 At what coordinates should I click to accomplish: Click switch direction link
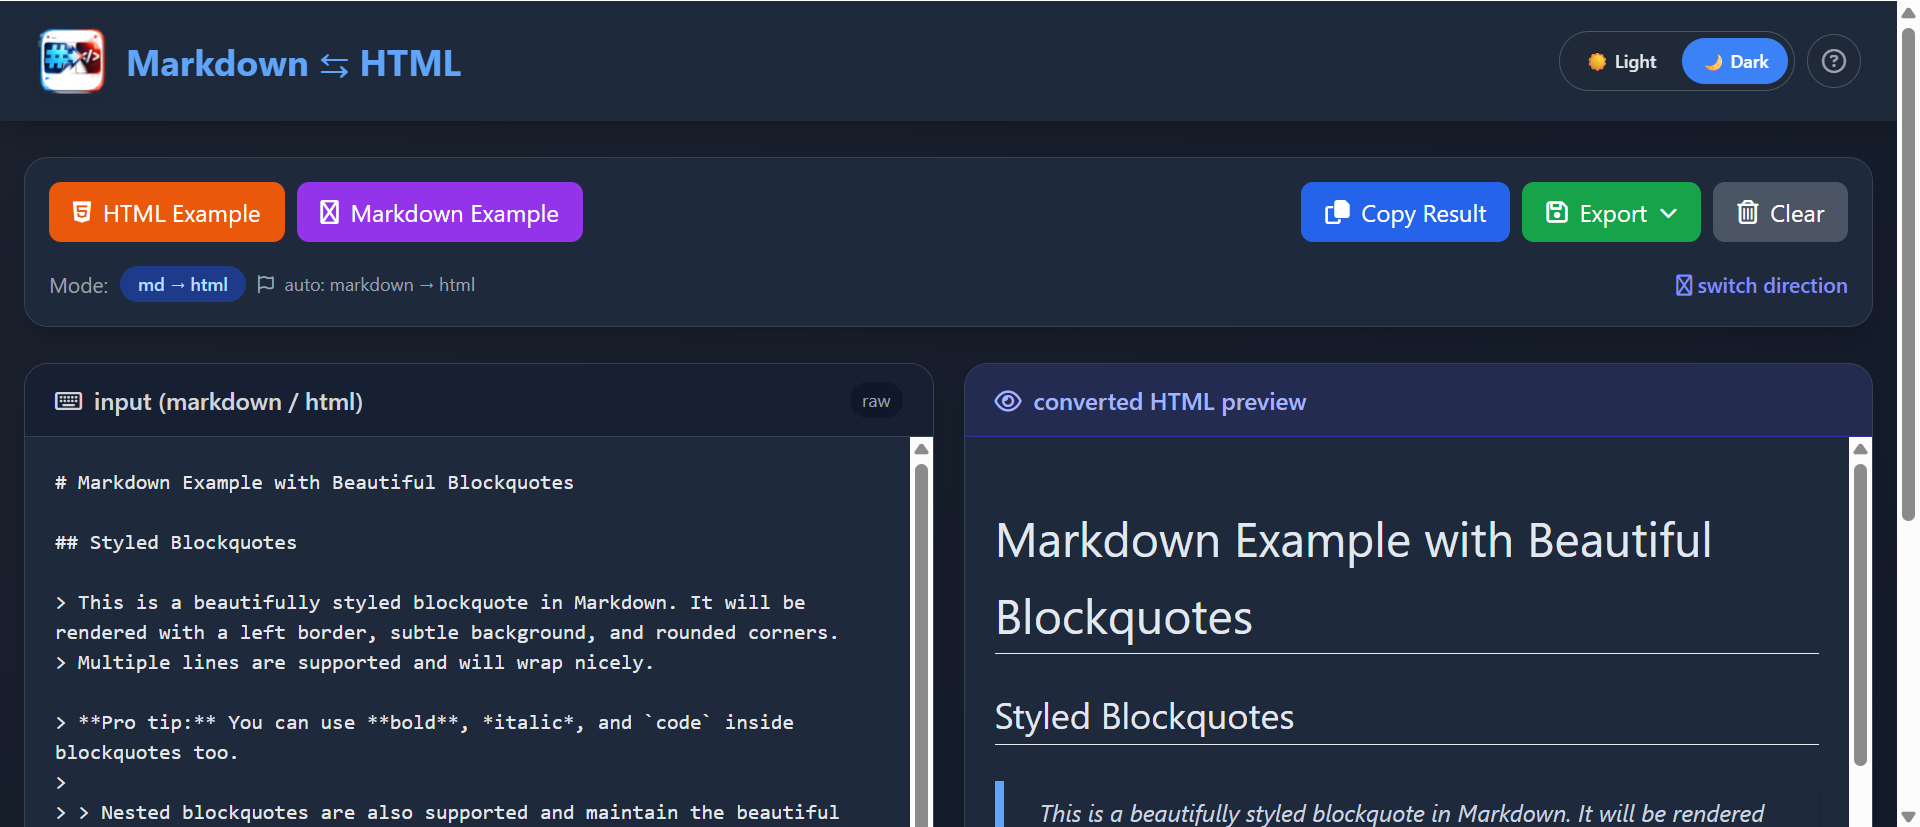(1761, 285)
